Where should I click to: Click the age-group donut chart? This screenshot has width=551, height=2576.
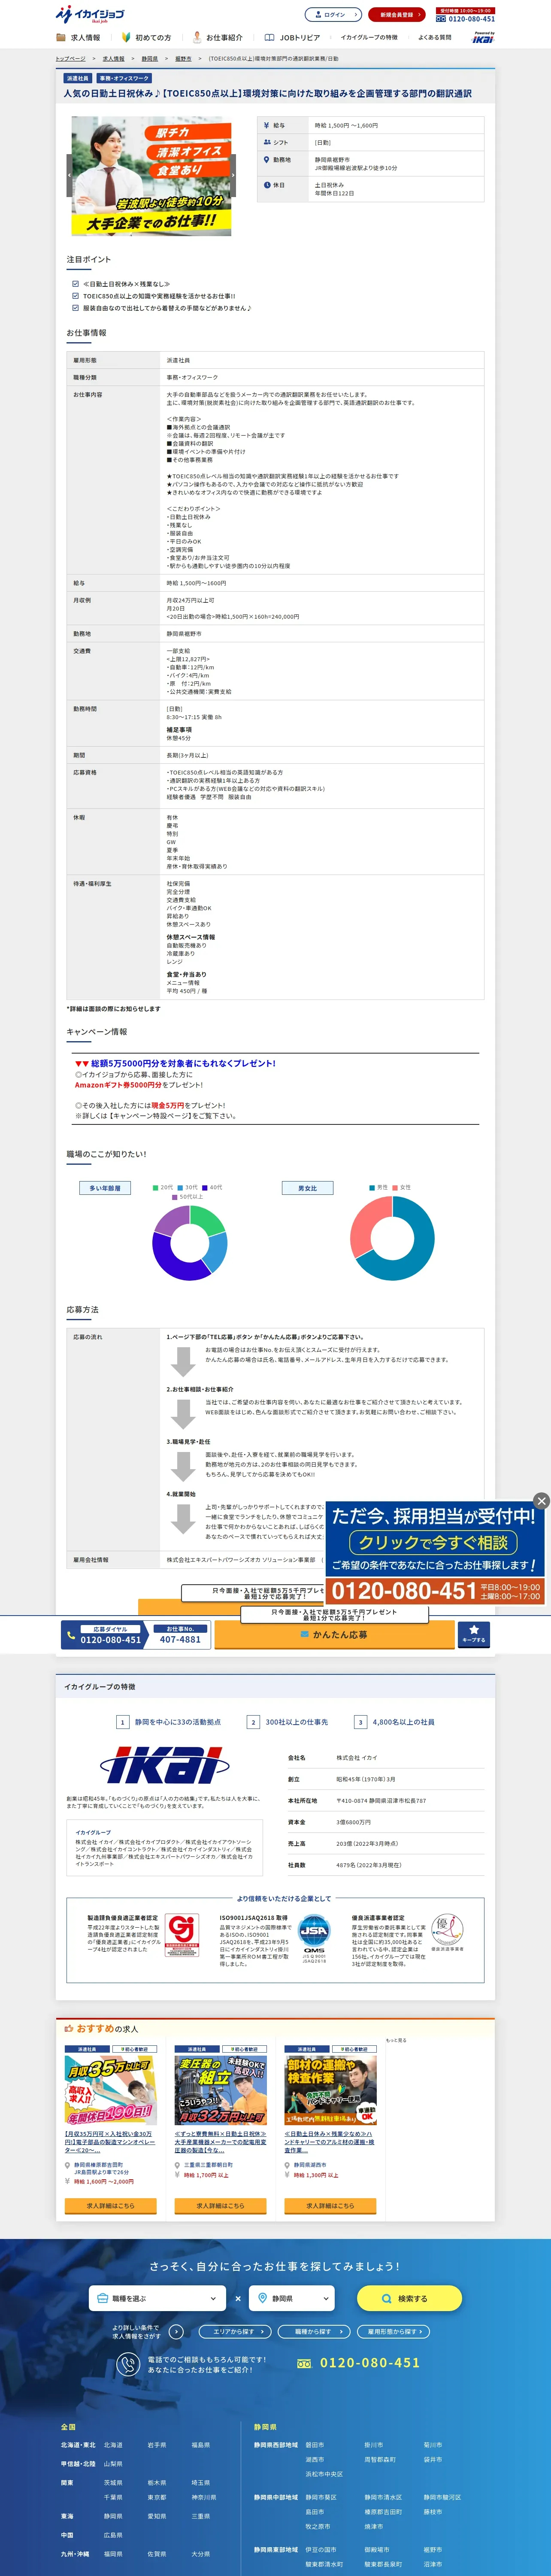click(190, 1243)
